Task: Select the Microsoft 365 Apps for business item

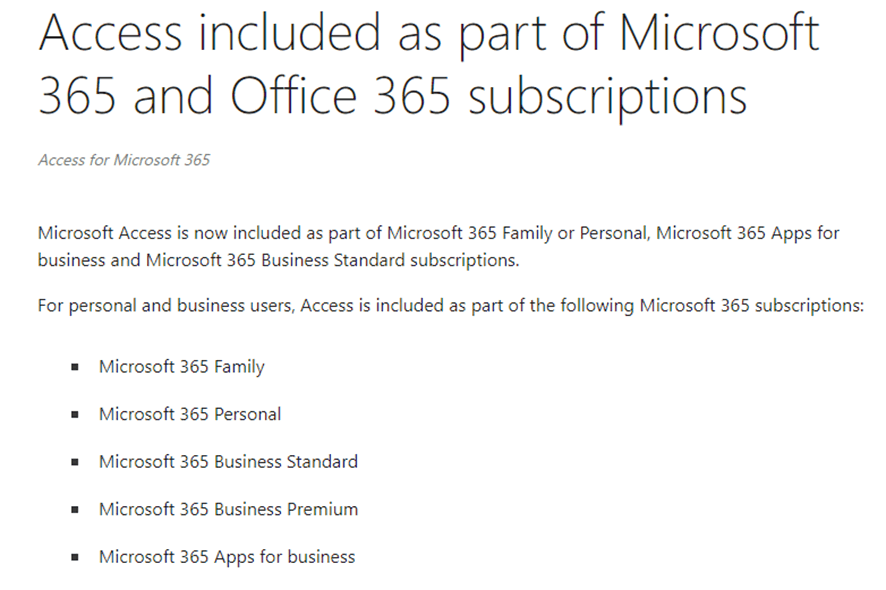Action: tap(227, 557)
